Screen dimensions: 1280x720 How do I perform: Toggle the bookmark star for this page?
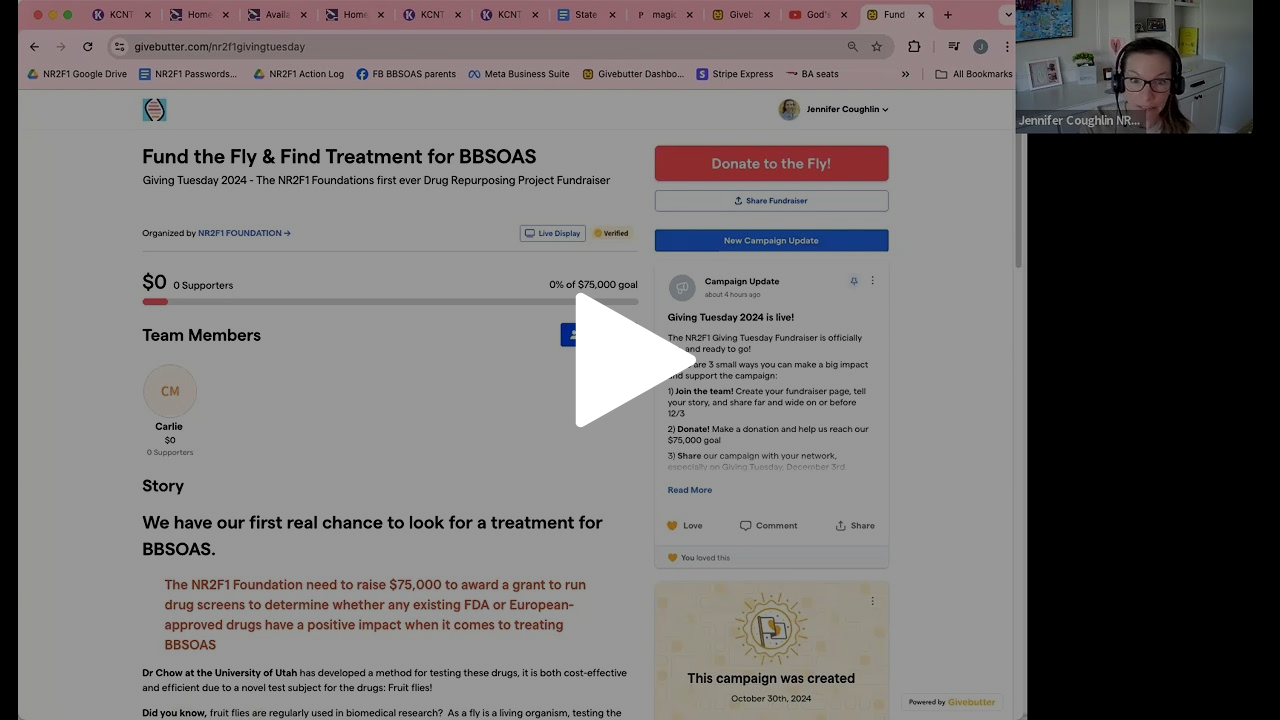pyautogui.click(x=877, y=47)
